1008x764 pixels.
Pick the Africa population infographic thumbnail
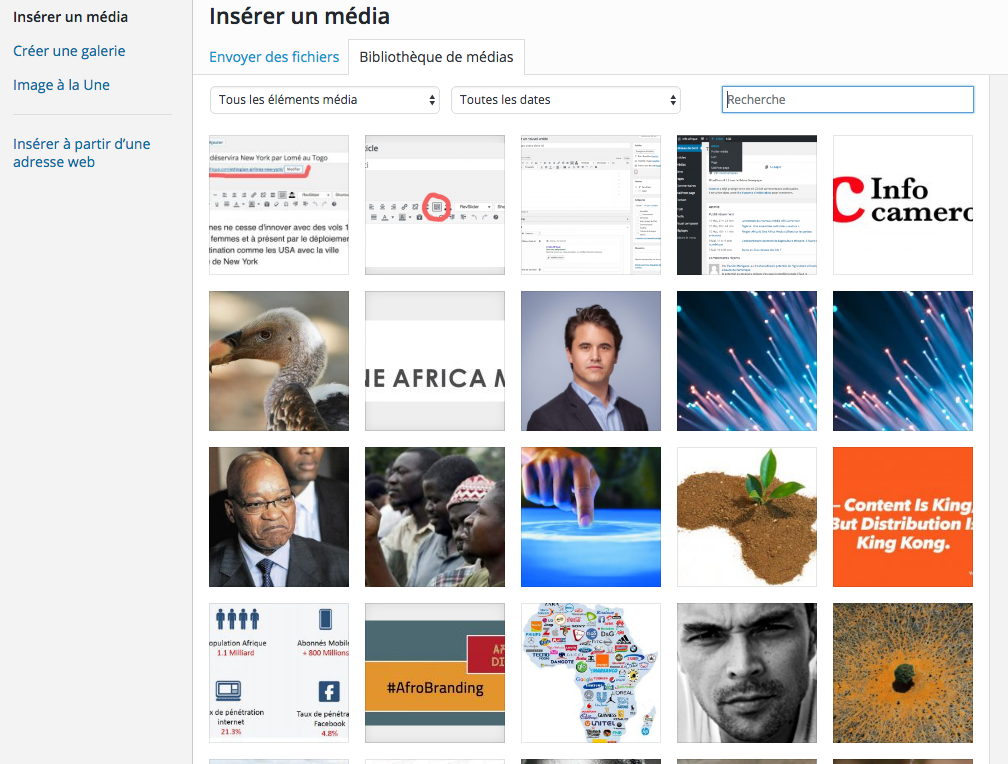point(279,673)
